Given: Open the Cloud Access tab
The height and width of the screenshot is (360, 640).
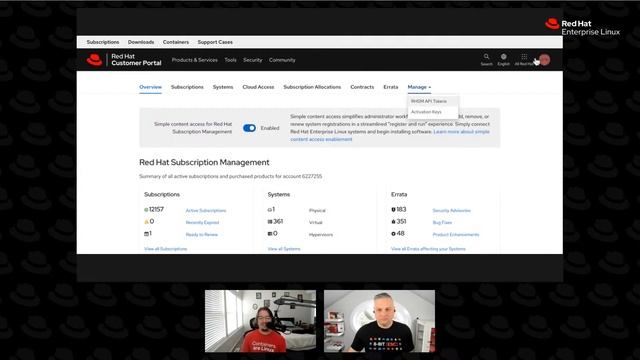Looking at the screenshot, I should (258, 87).
